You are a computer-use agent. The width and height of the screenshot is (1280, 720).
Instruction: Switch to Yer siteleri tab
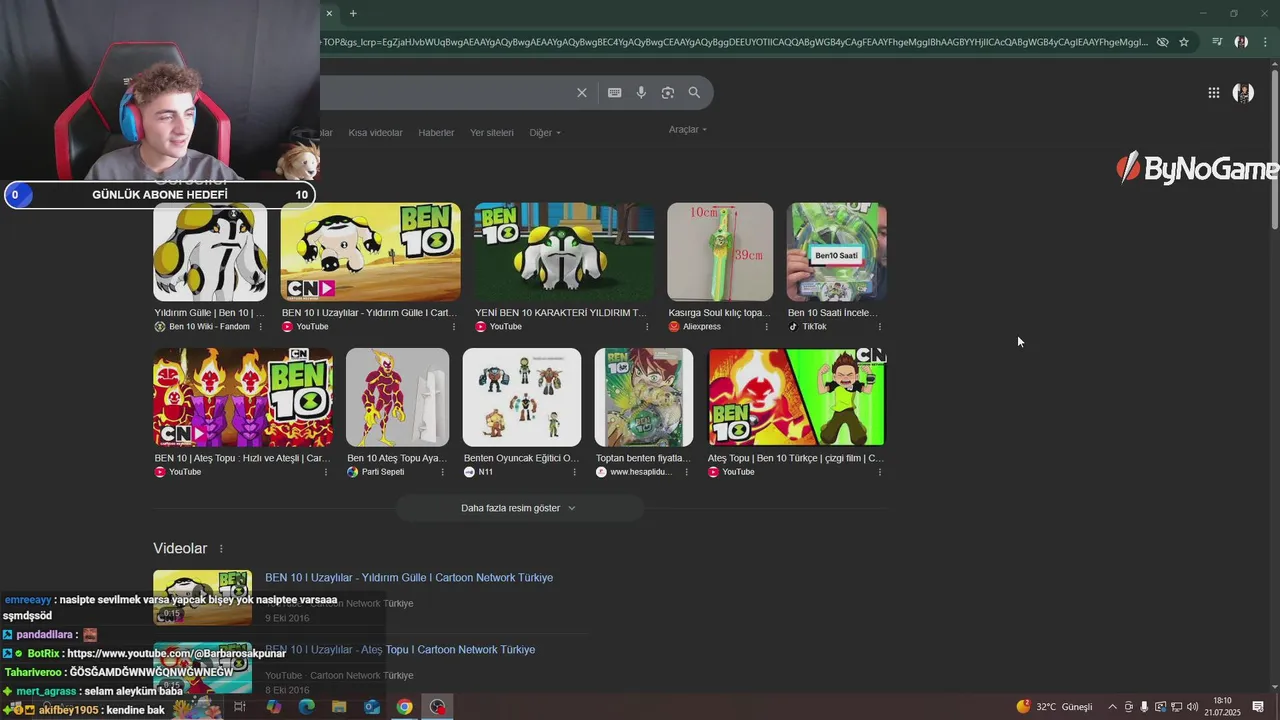point(492,133)
